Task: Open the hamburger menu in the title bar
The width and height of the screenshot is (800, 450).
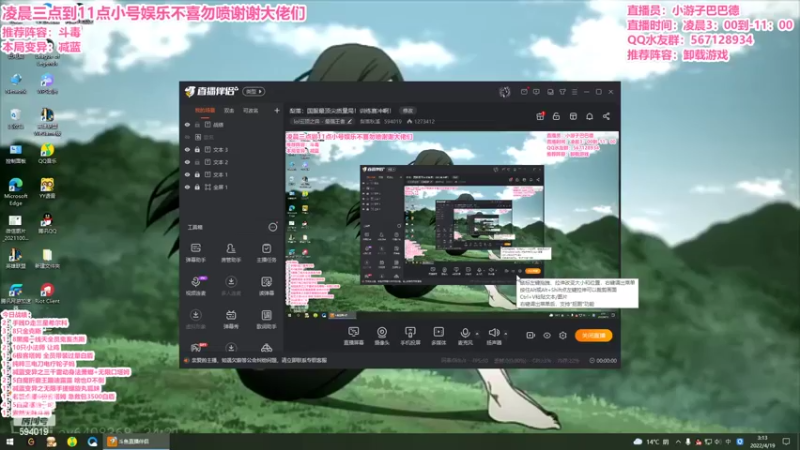Action: [x=574, y=92]
